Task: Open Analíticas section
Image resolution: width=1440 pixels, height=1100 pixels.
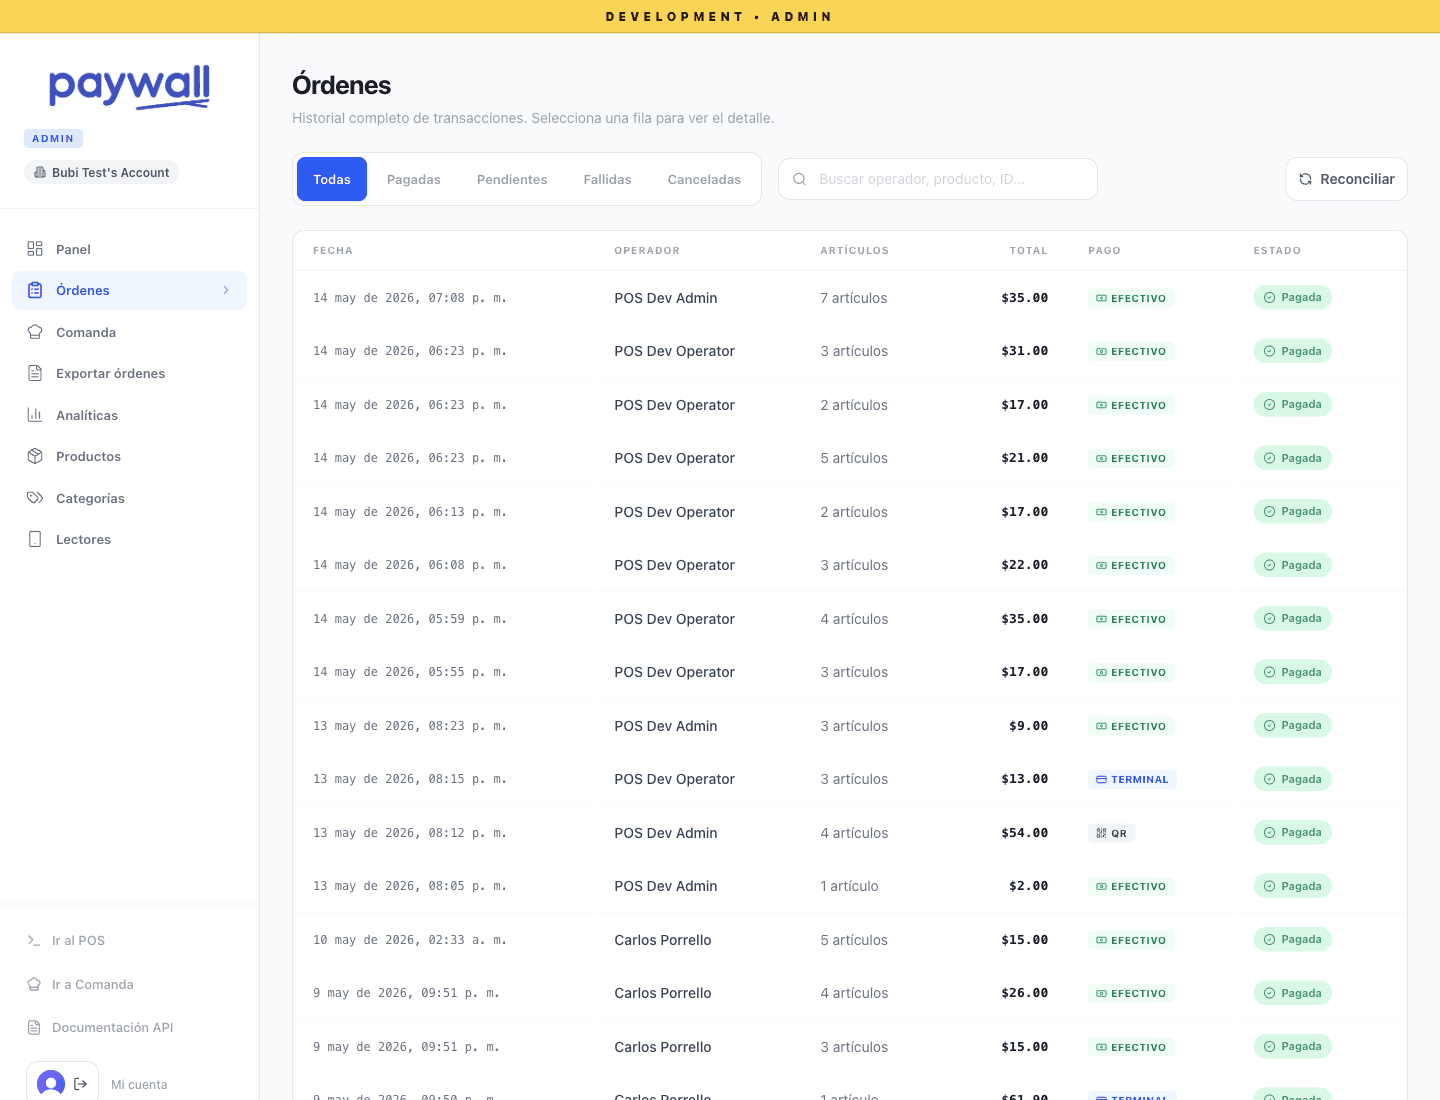Action: point(130,415)
